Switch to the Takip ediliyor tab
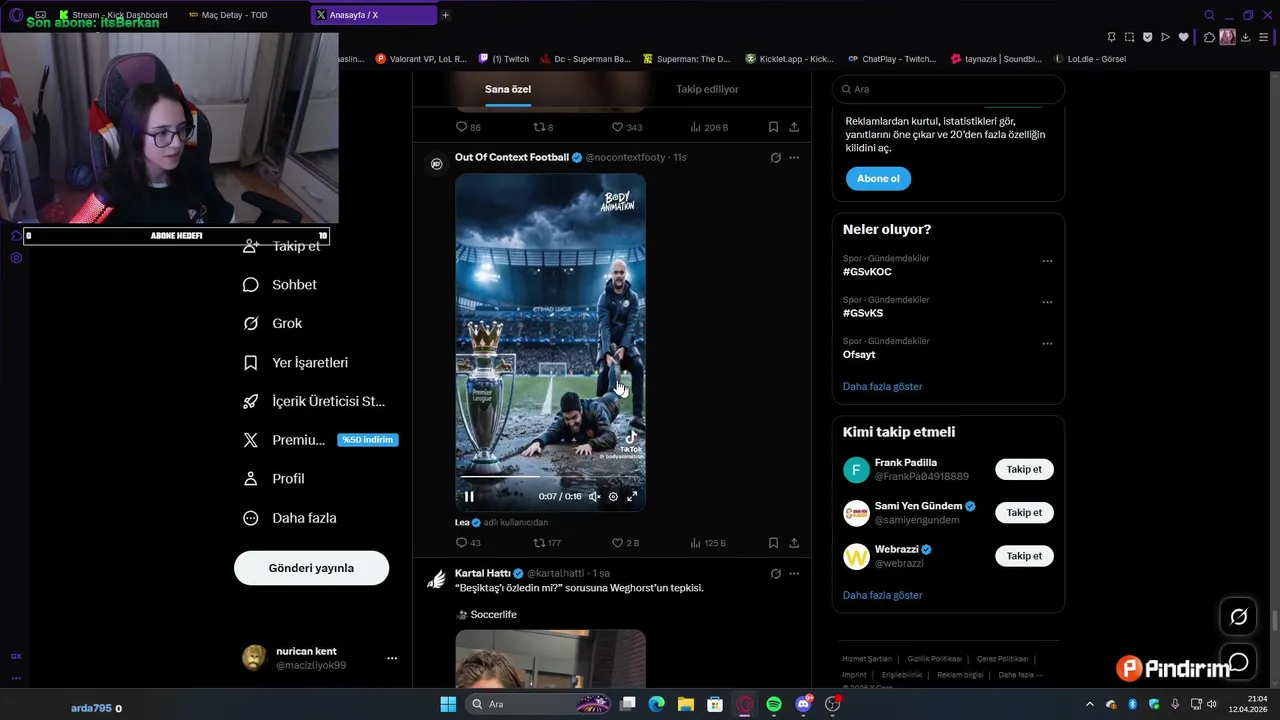The height and width of the screenshot is (720, 1280). click(x=707, y=89)
